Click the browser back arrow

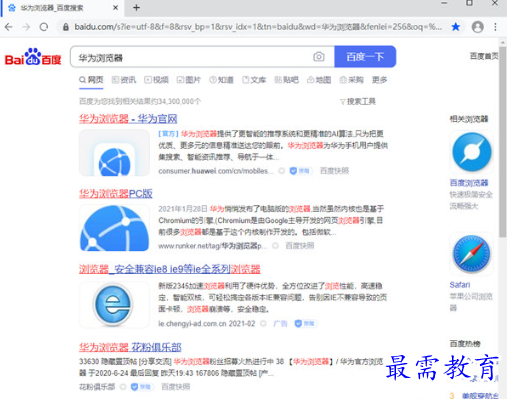point(9,27)
